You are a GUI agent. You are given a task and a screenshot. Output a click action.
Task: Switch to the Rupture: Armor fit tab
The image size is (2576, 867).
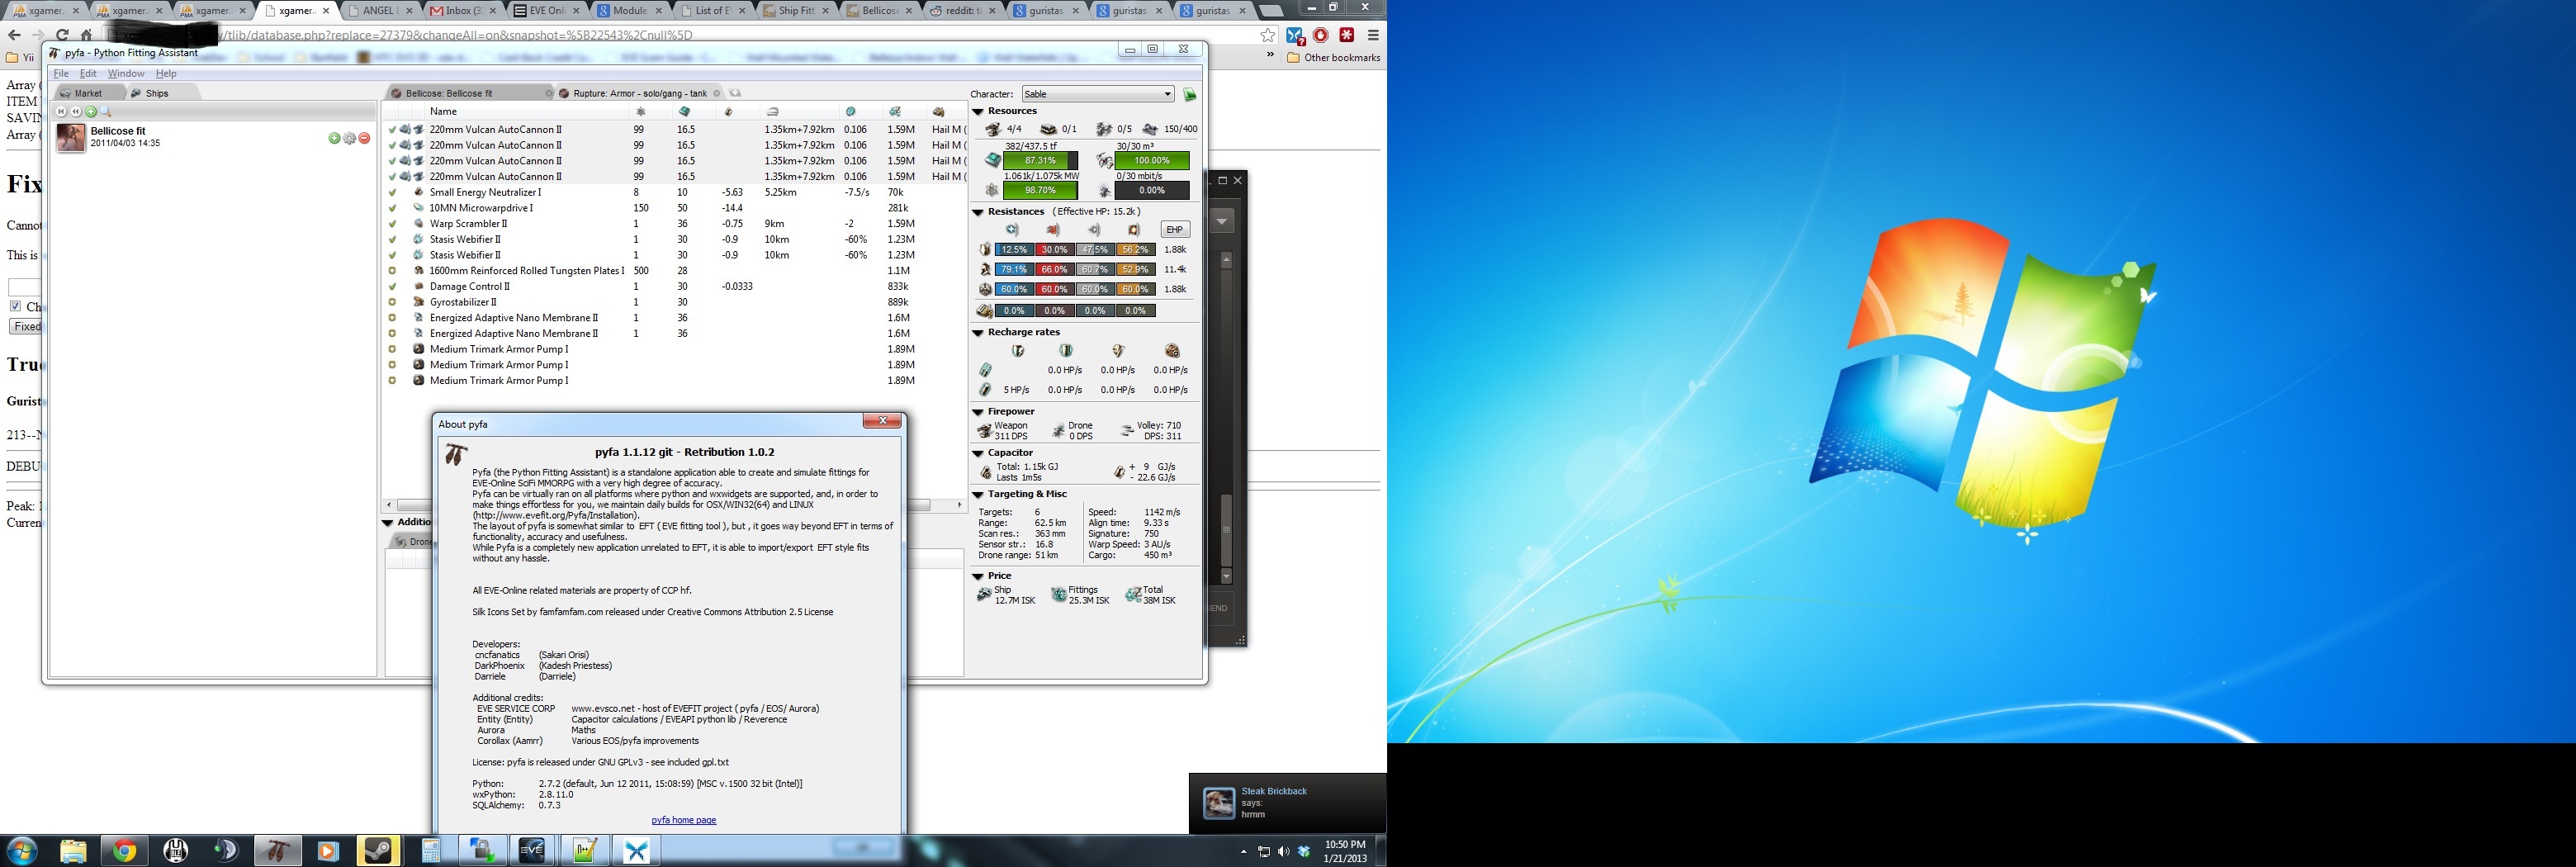(x=640, y=94)
